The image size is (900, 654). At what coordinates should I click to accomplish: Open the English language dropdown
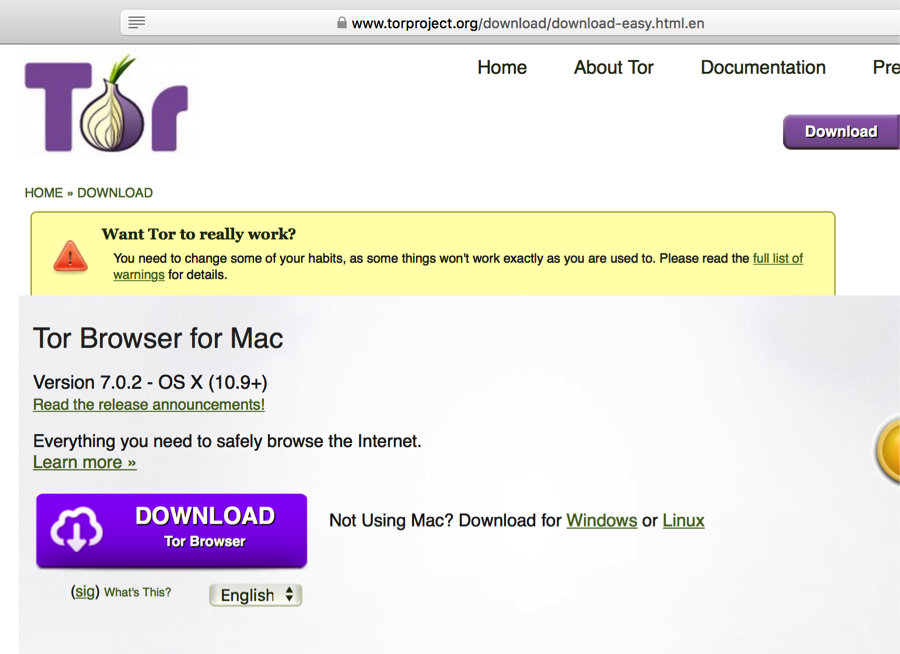[255, 595]
